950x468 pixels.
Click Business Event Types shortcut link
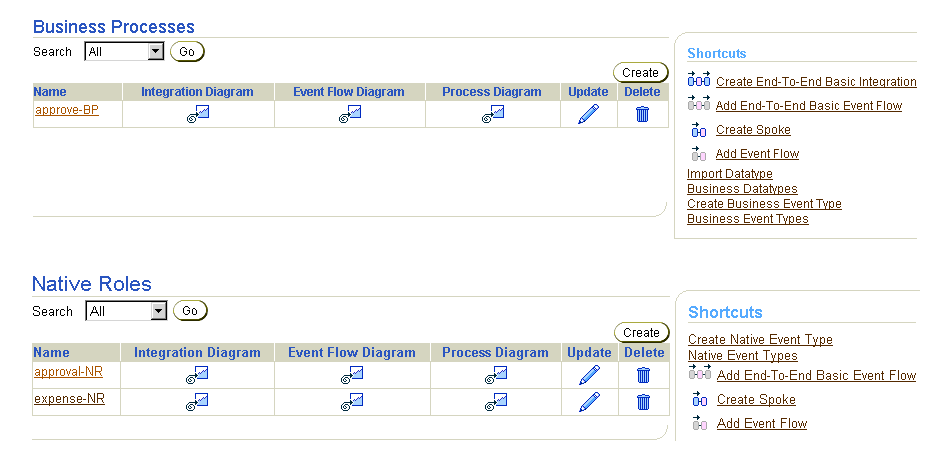point(748,219)
